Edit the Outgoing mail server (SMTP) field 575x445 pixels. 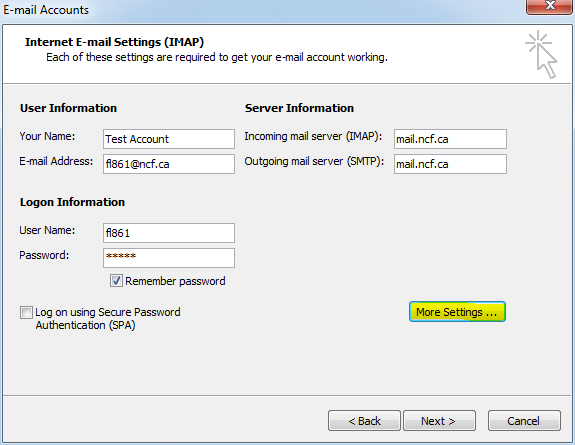(x=450, y=164)
